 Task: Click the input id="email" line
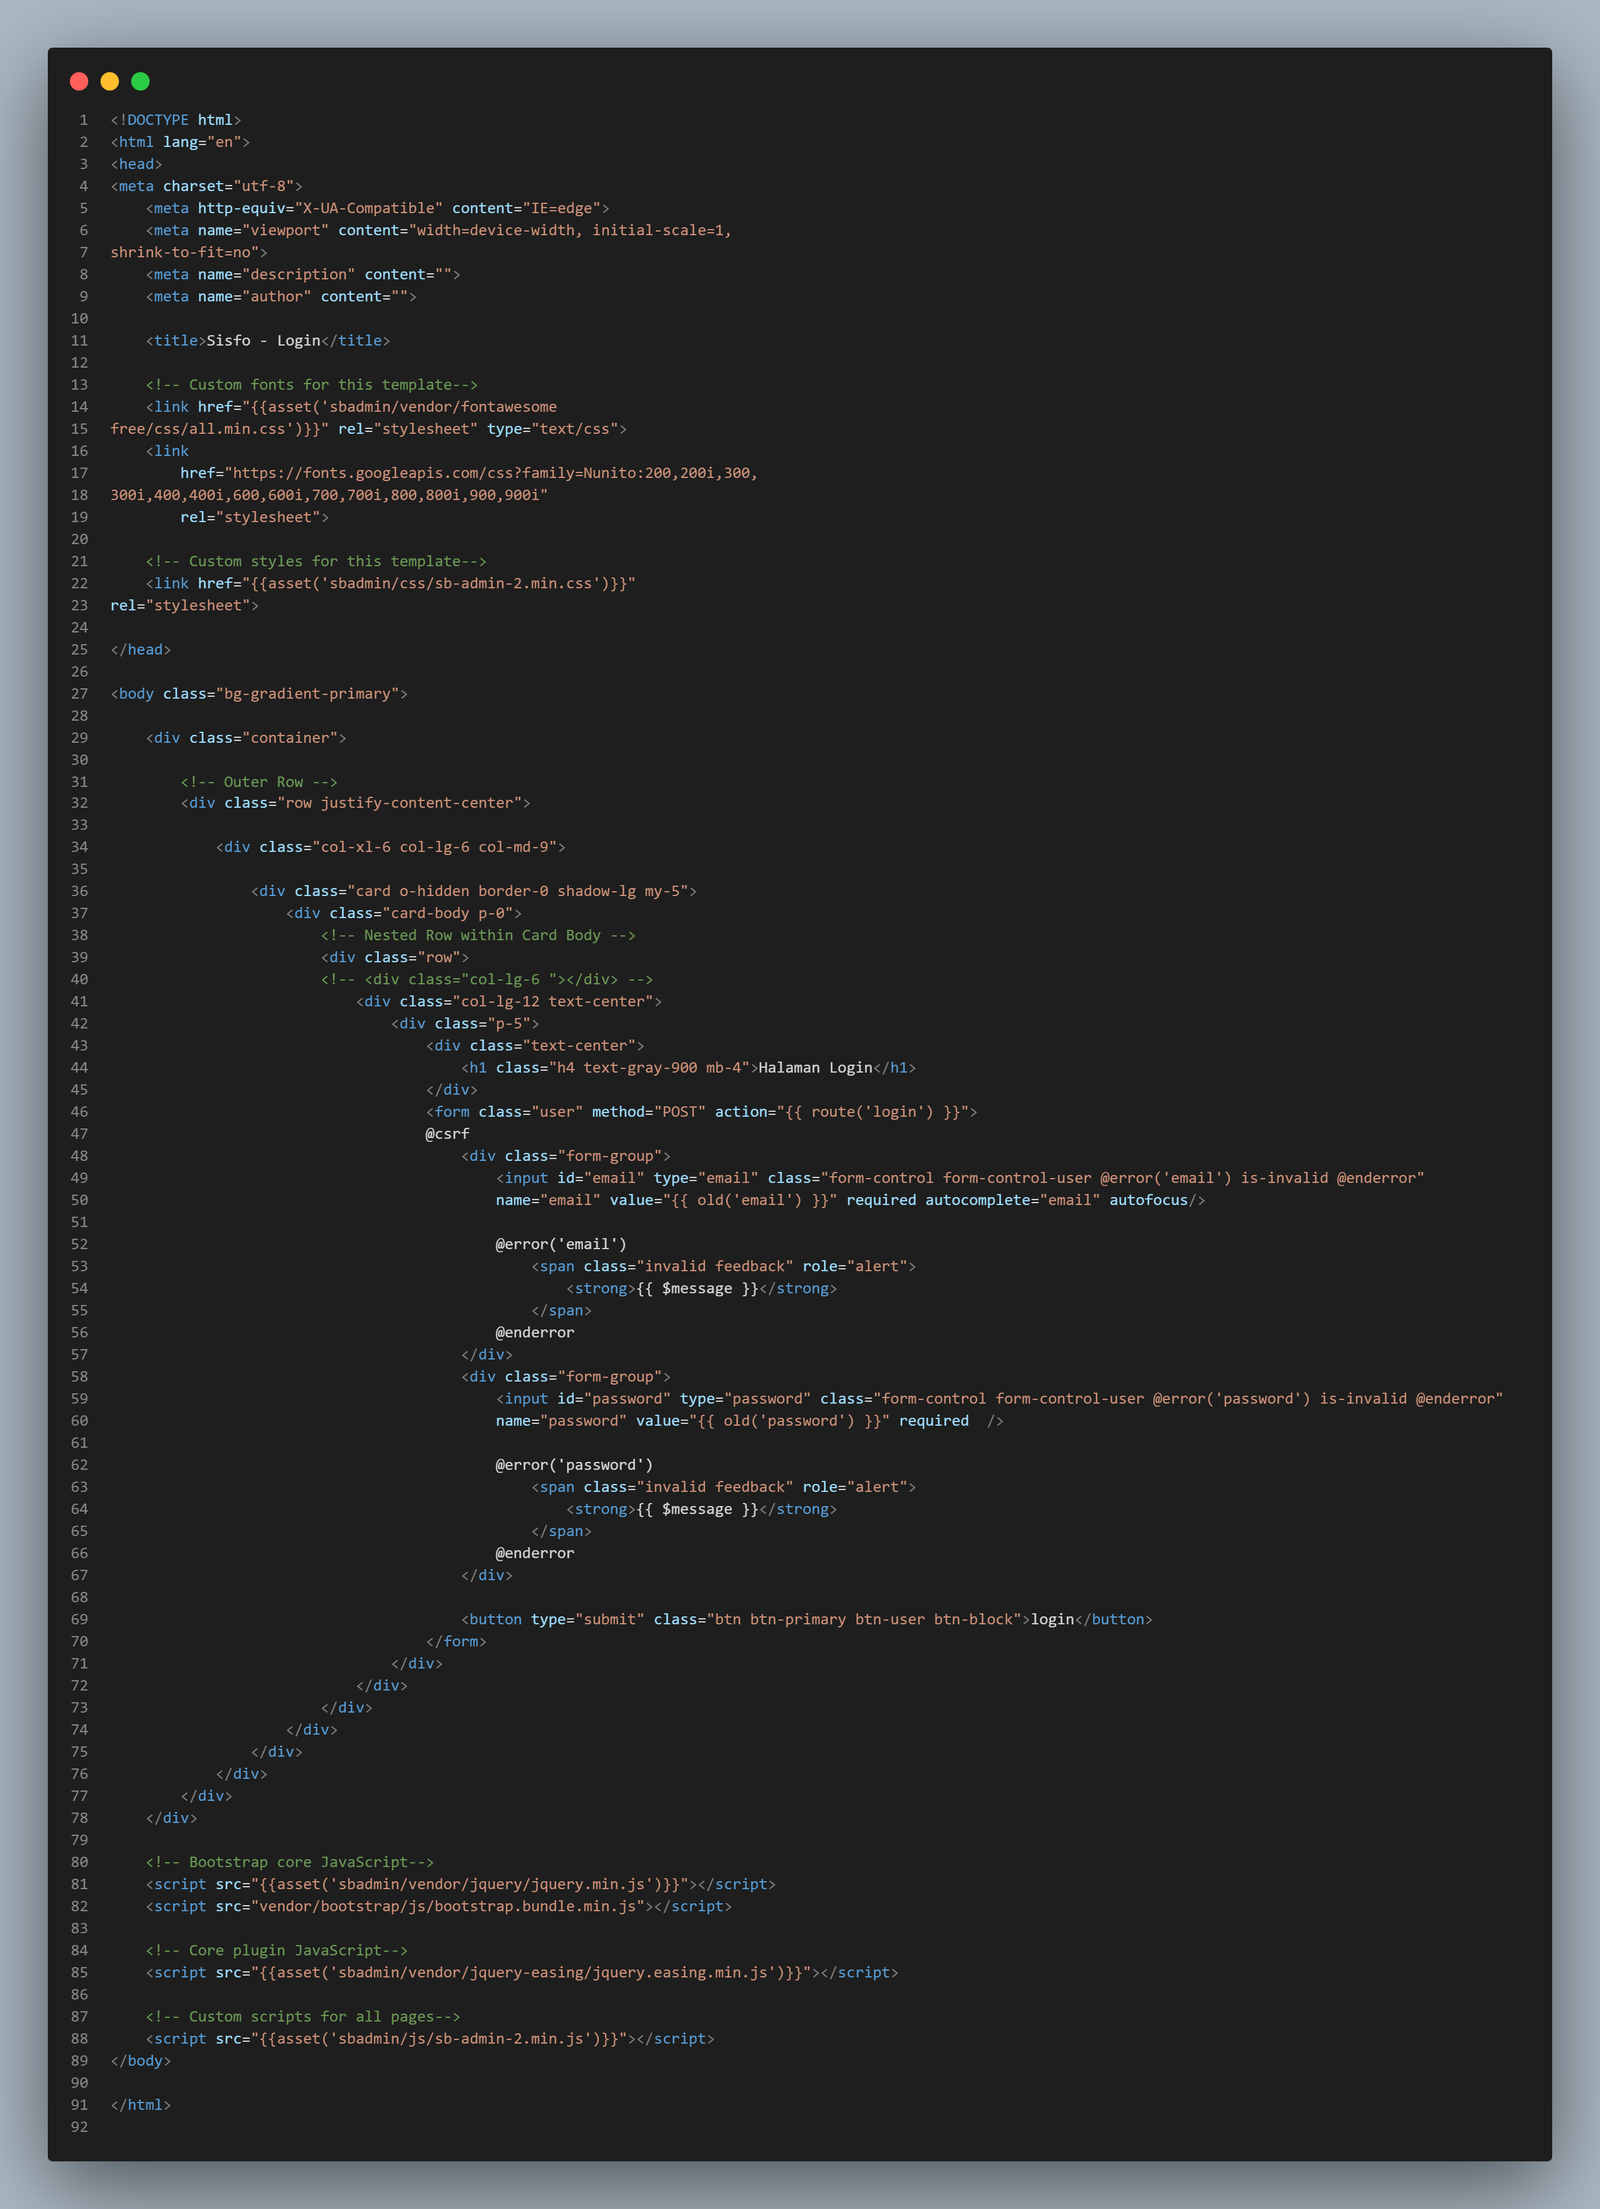[961, 1177]
